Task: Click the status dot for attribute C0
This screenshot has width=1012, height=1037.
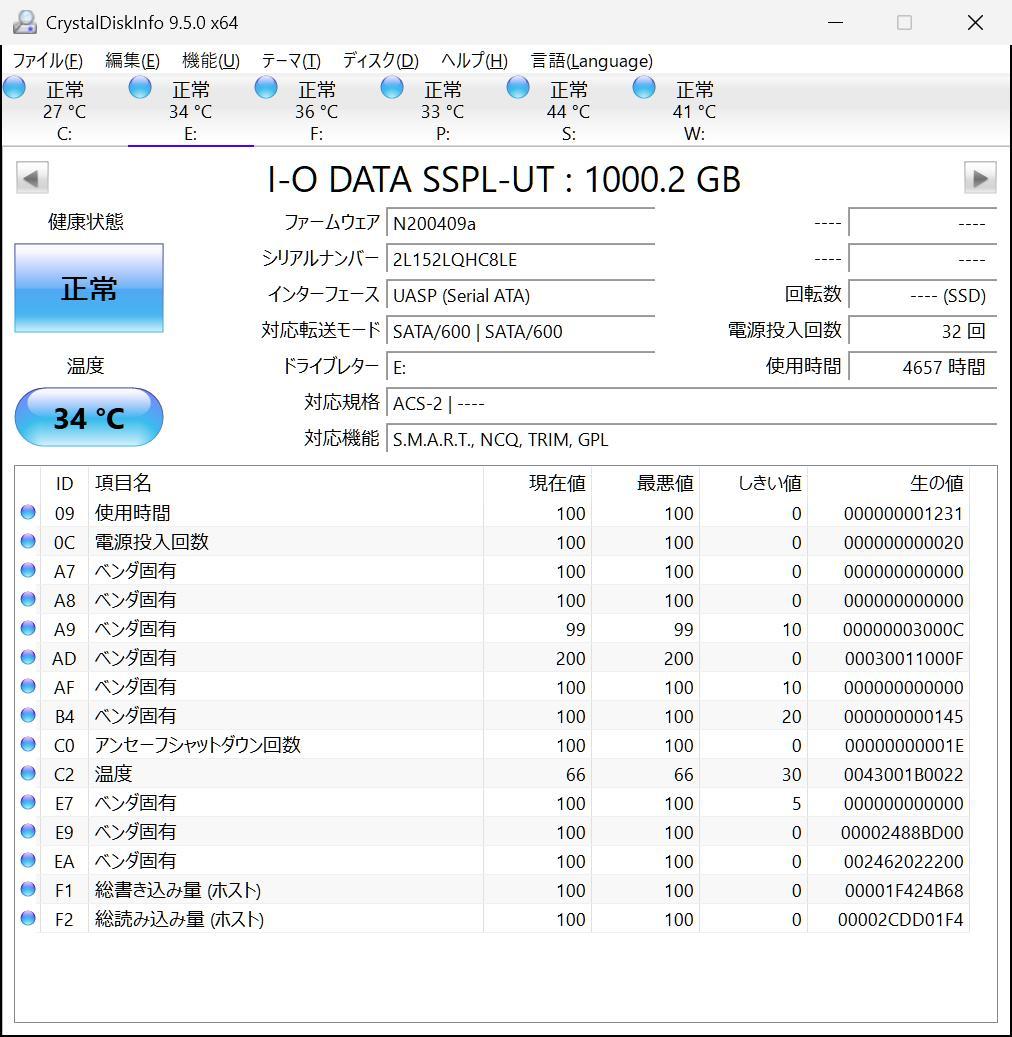Action: pos(28,744)
